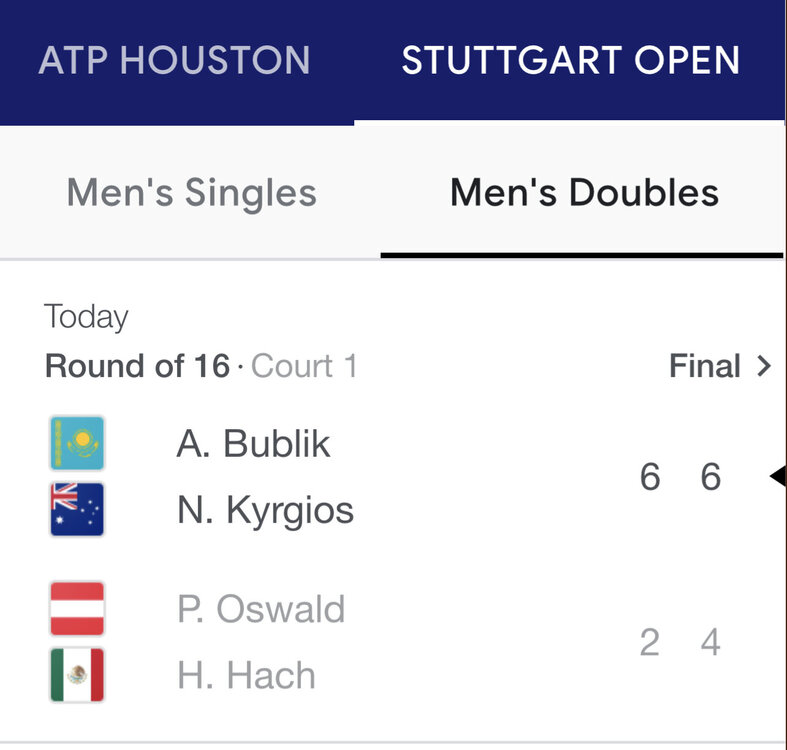The width and height of the screenshot is (787, 750).
Task: Switch to ATP Houston tab
Action: click(x=175, y=60)
